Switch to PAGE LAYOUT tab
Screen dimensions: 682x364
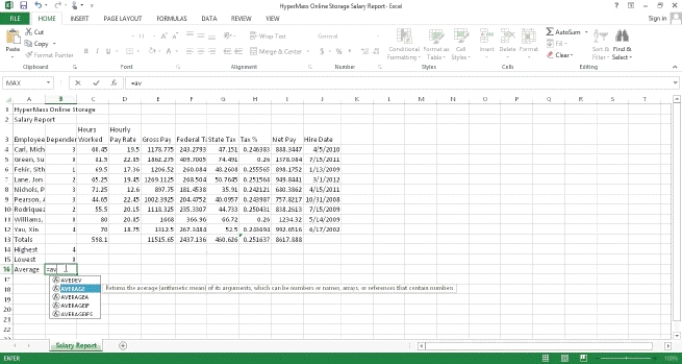click(x=123, y=19)
